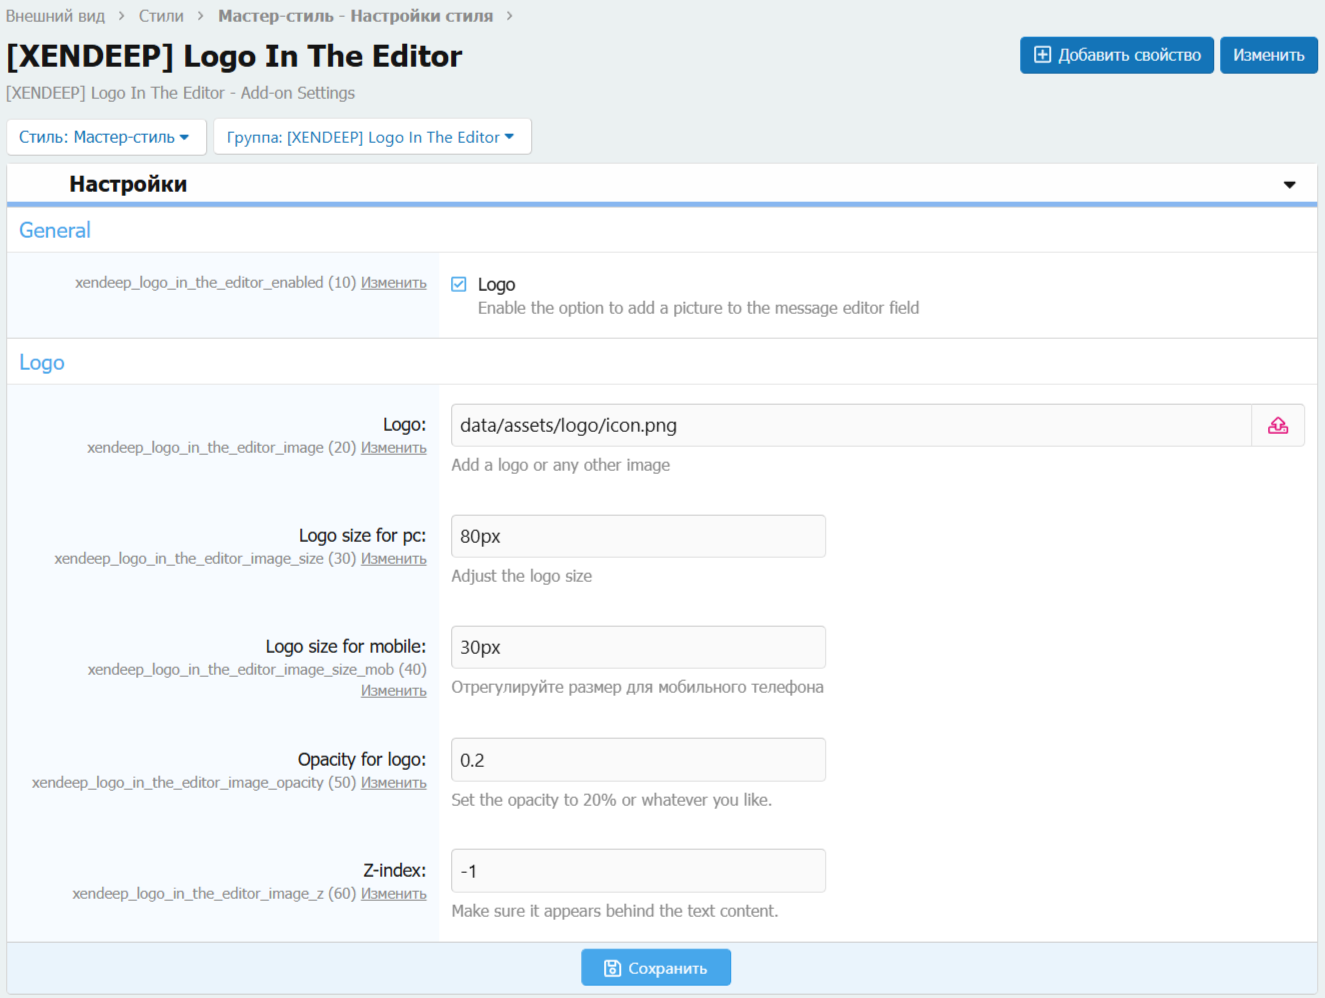Screen dimensions: 1325x998
Task: Click Изменить link for logo enabled property
Action: (x=393, y=283)
